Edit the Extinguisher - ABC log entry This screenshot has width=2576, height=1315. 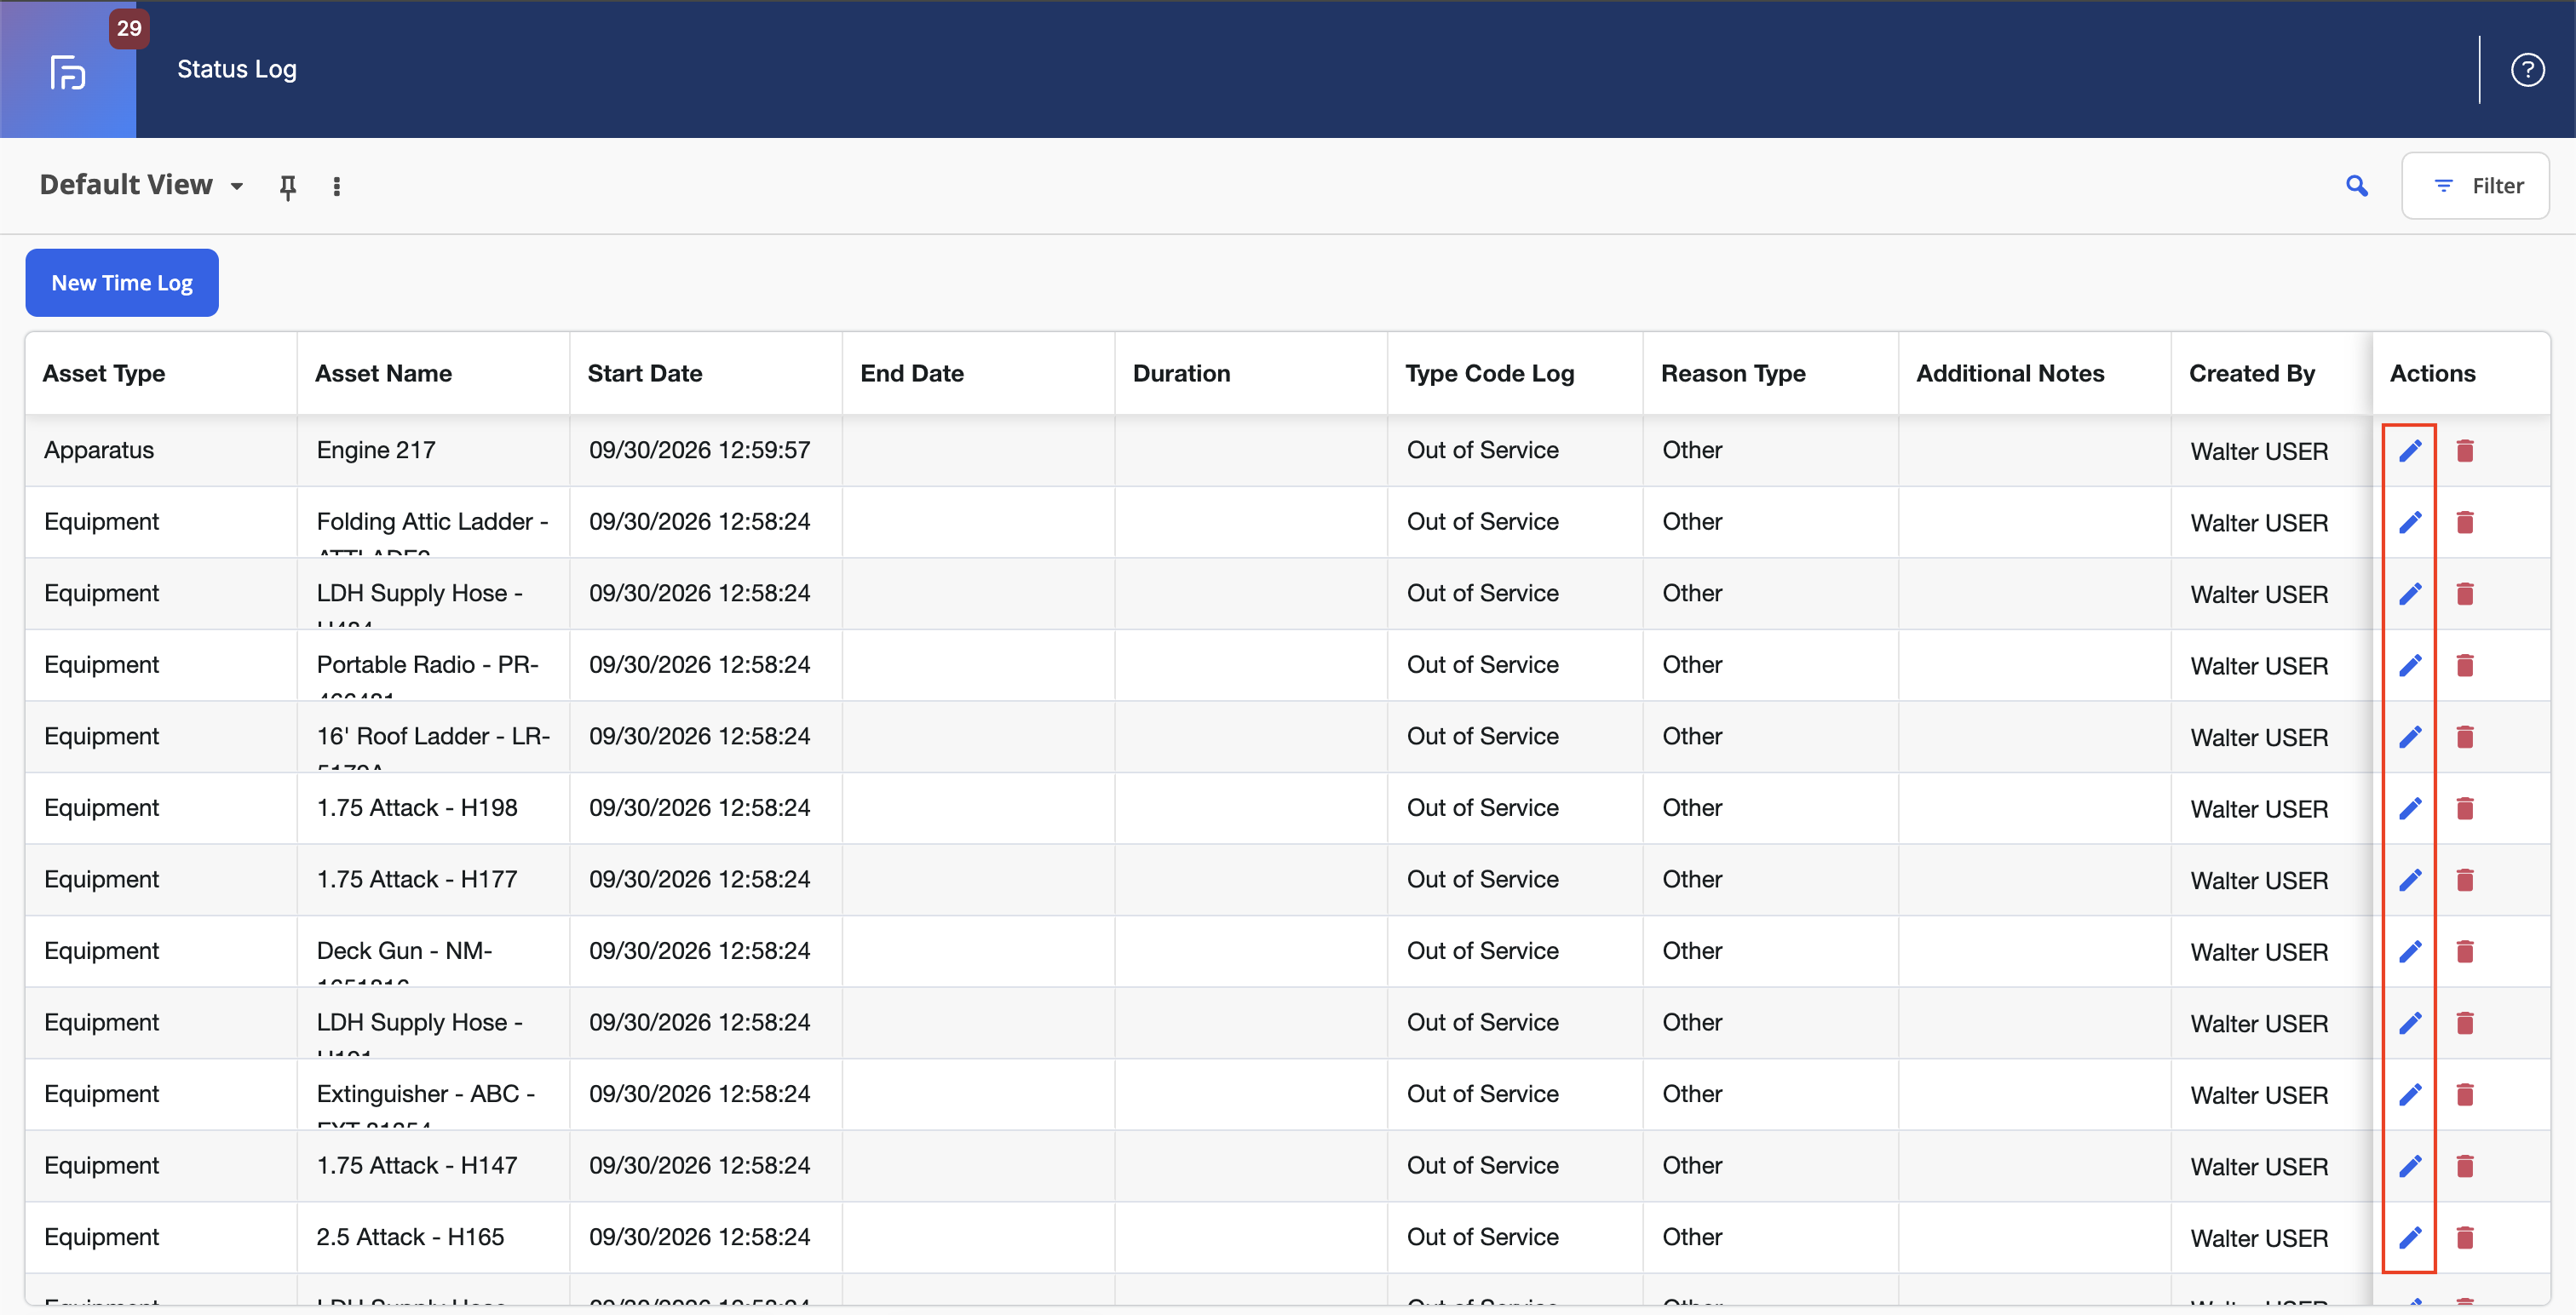[2410, 1094]
